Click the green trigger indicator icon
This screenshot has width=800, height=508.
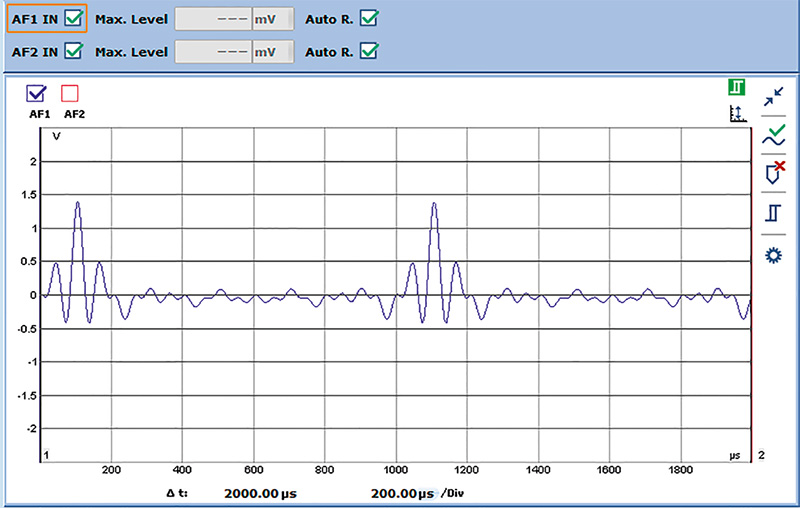(x=738, y=88)
